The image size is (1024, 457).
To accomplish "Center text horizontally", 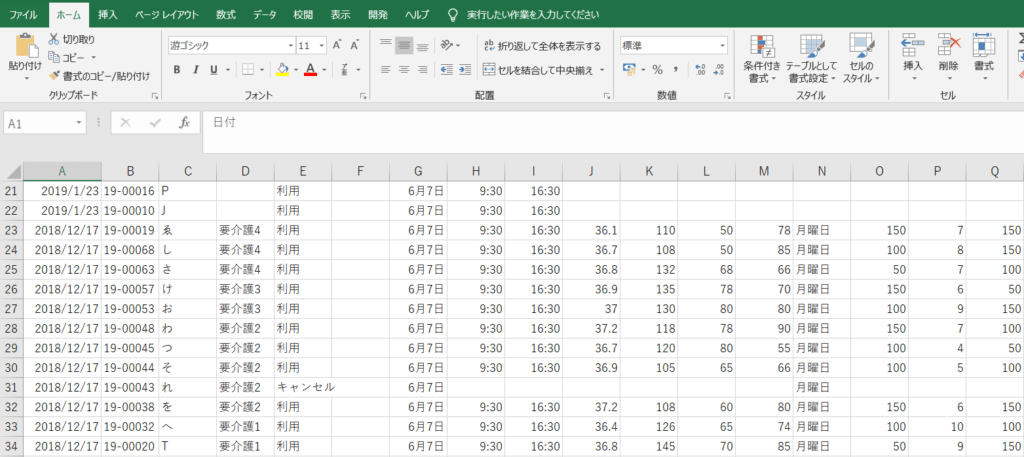I will point(404,69).
